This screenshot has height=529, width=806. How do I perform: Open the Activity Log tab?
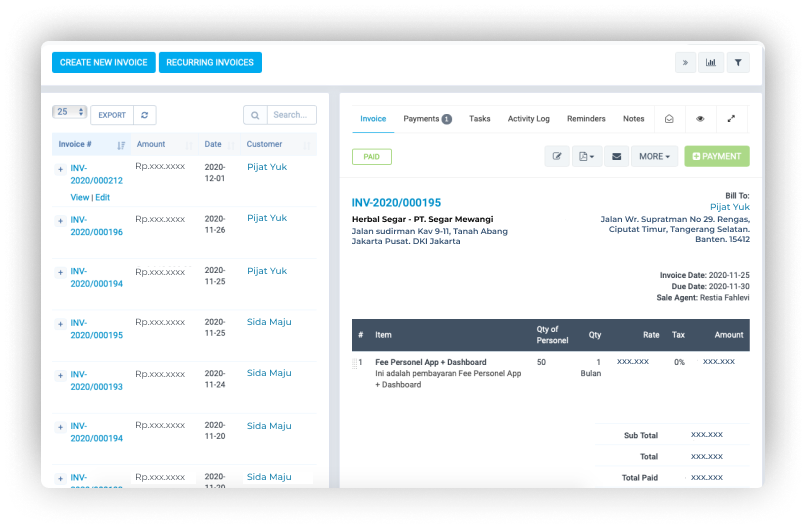click(x=528, y=119)
